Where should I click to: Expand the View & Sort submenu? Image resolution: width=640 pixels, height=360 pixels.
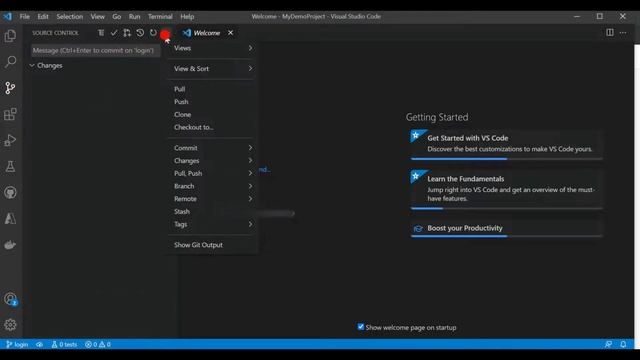click(212, 69)
